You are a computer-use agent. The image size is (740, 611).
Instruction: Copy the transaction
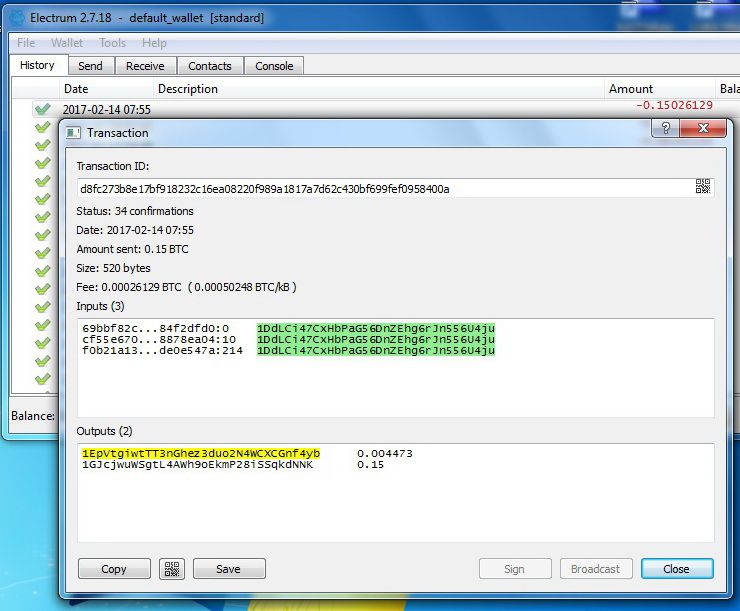click(x=114, y=569)
